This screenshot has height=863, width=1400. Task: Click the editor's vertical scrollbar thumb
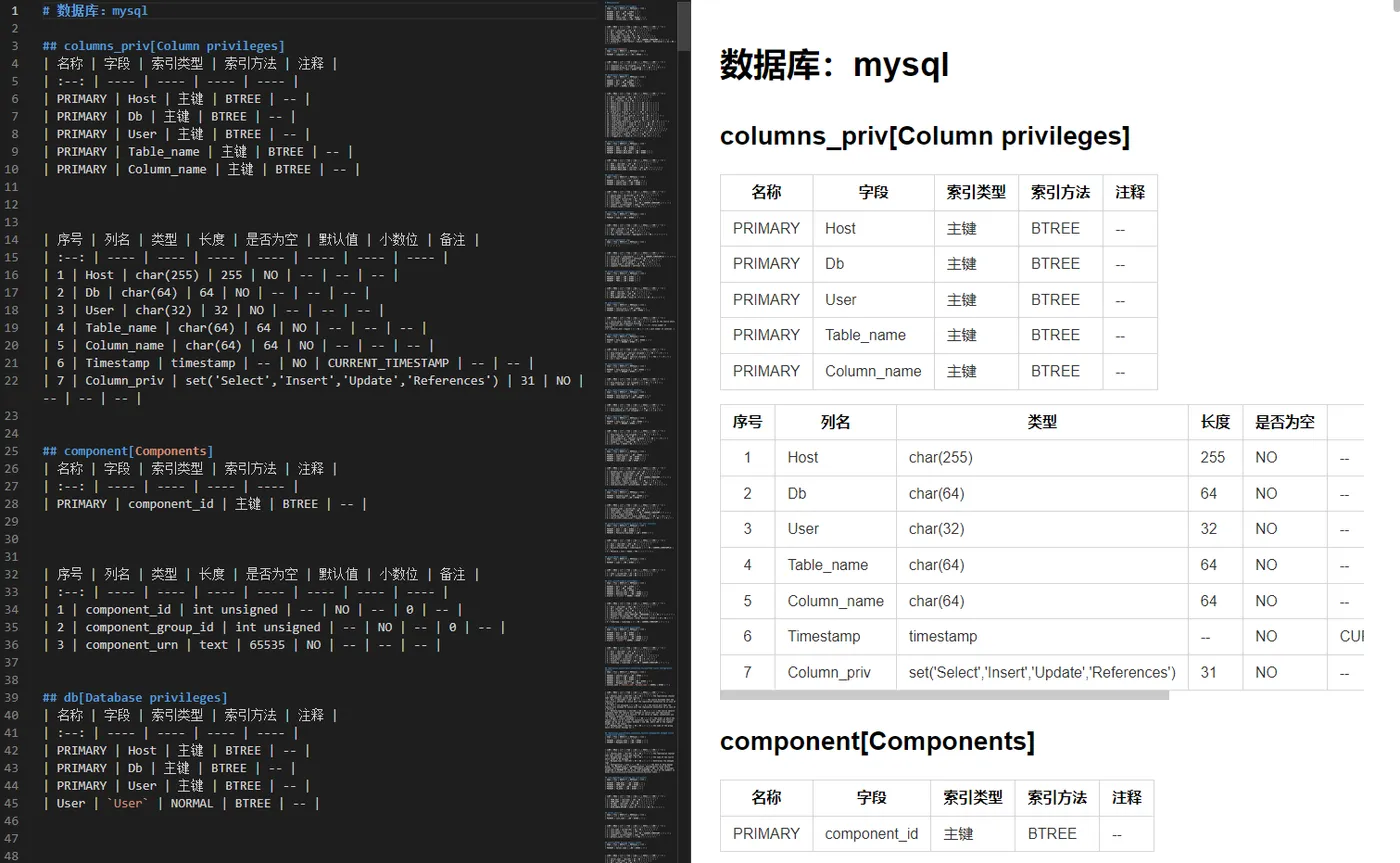click(684, 26)
